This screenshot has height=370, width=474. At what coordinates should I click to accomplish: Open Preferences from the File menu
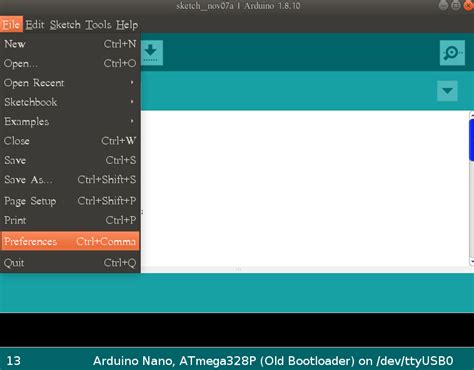[x=70, y=241]
